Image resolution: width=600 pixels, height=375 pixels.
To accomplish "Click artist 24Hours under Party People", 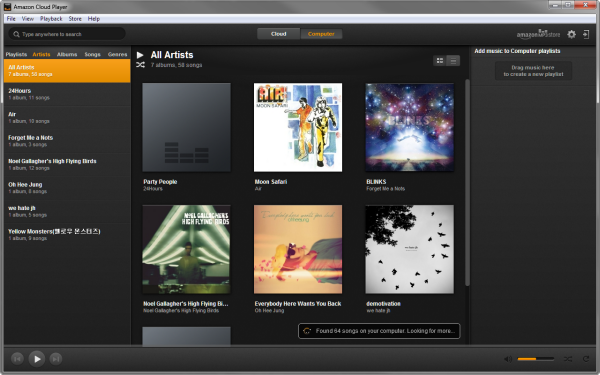I will [x=153, y=189].
